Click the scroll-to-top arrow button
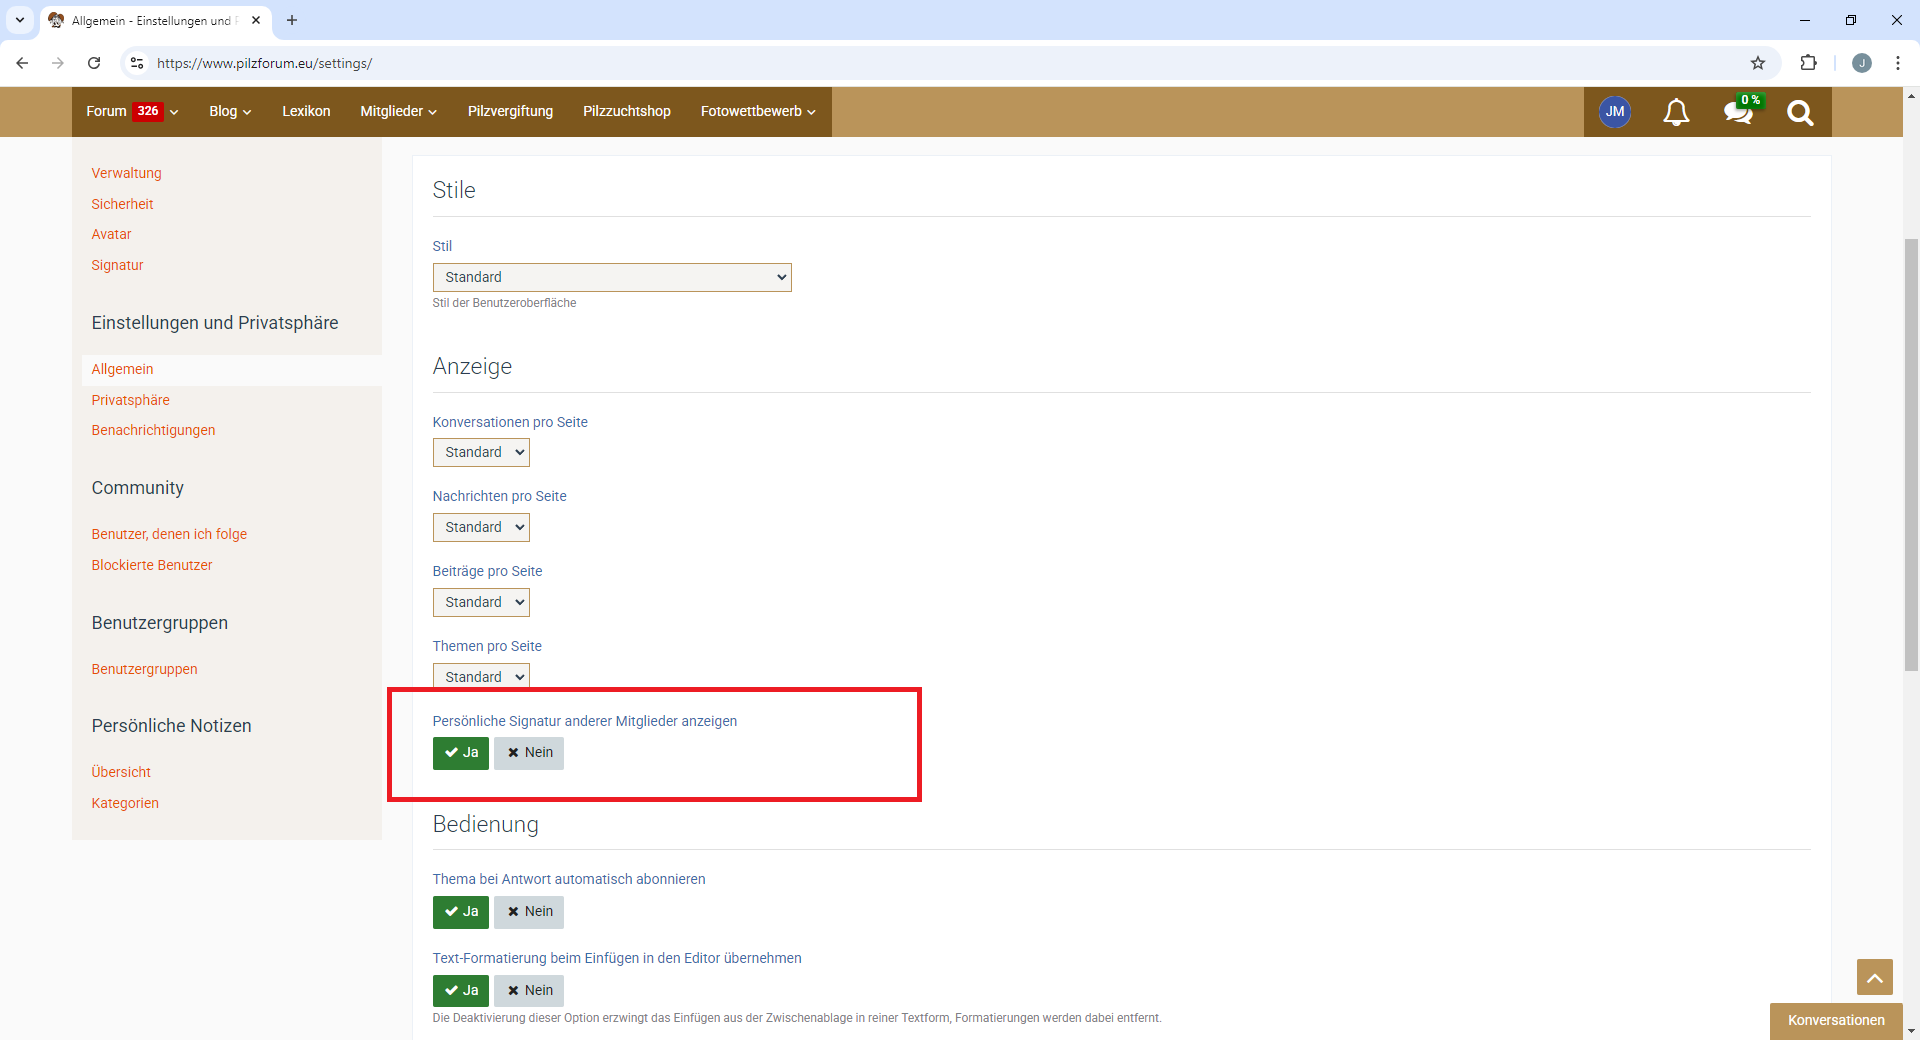 pos(1874,977)
